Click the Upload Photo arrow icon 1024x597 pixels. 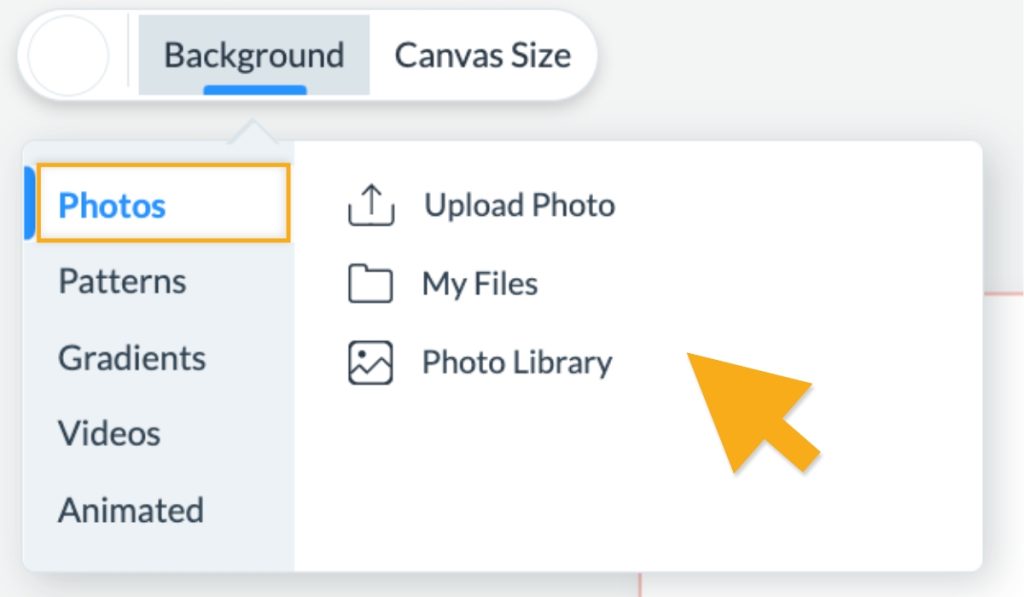pos(372,205)
